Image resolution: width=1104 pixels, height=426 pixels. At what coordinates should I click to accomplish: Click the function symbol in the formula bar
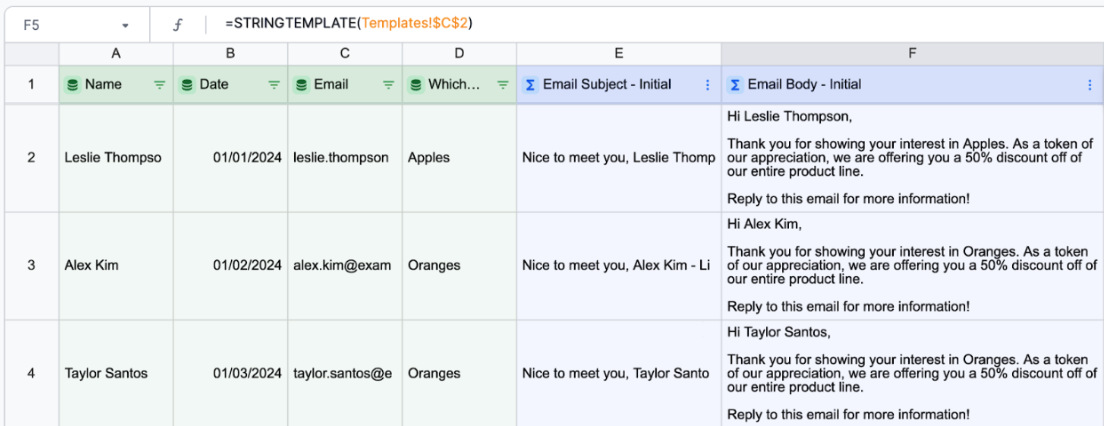178,25
